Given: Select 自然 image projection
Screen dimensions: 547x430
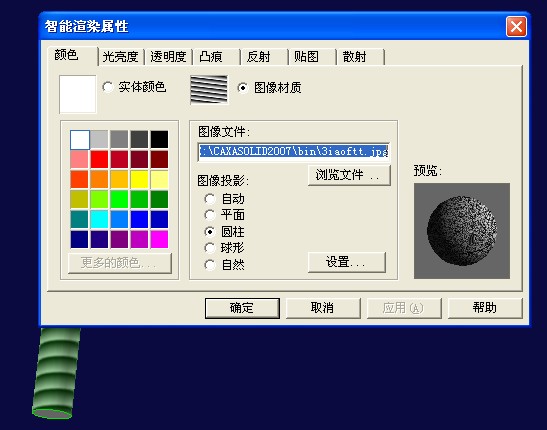Looking at the screenshot, I should point(224,265).
